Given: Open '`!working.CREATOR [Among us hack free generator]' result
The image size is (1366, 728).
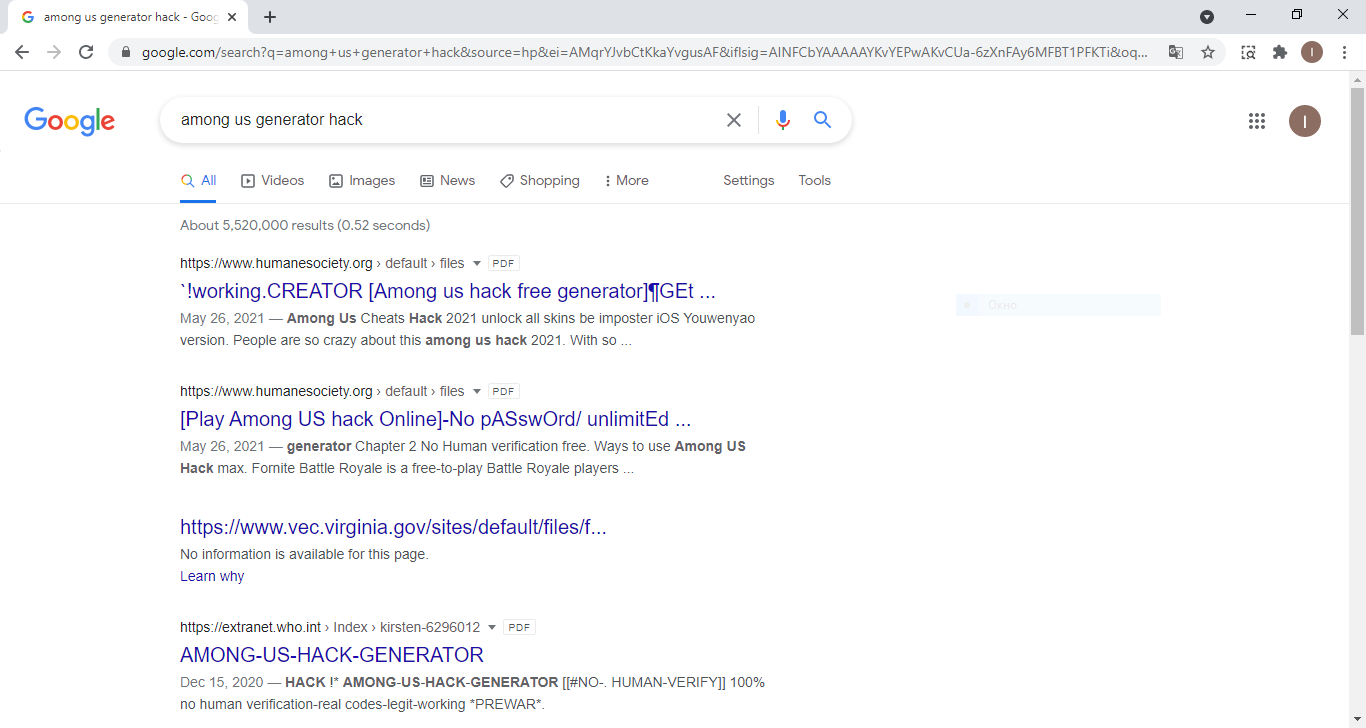Looking at the screenshot, I should tap(448, 292).
